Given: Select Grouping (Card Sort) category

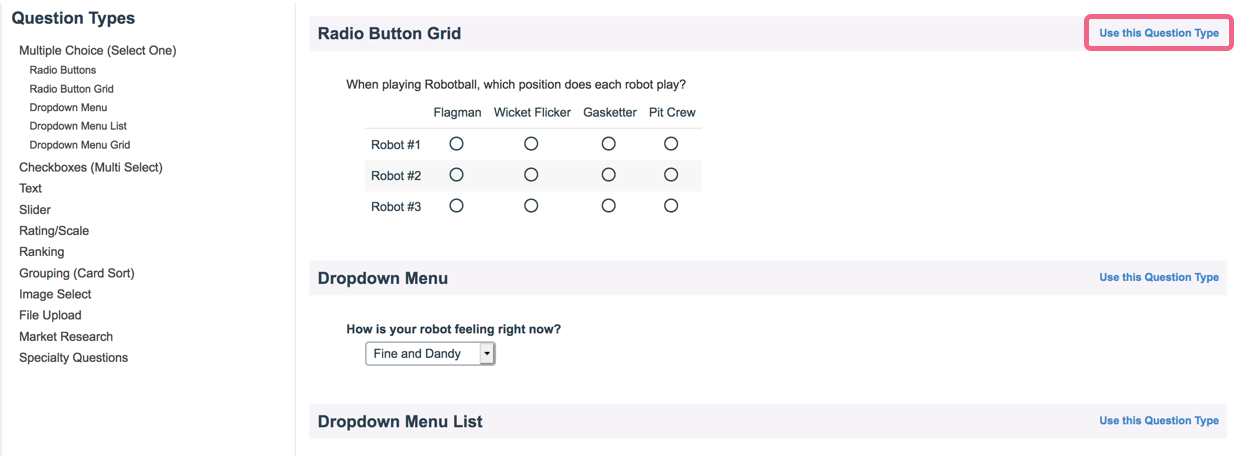Looking at the screenshot, I should click(x=76, y=273).
